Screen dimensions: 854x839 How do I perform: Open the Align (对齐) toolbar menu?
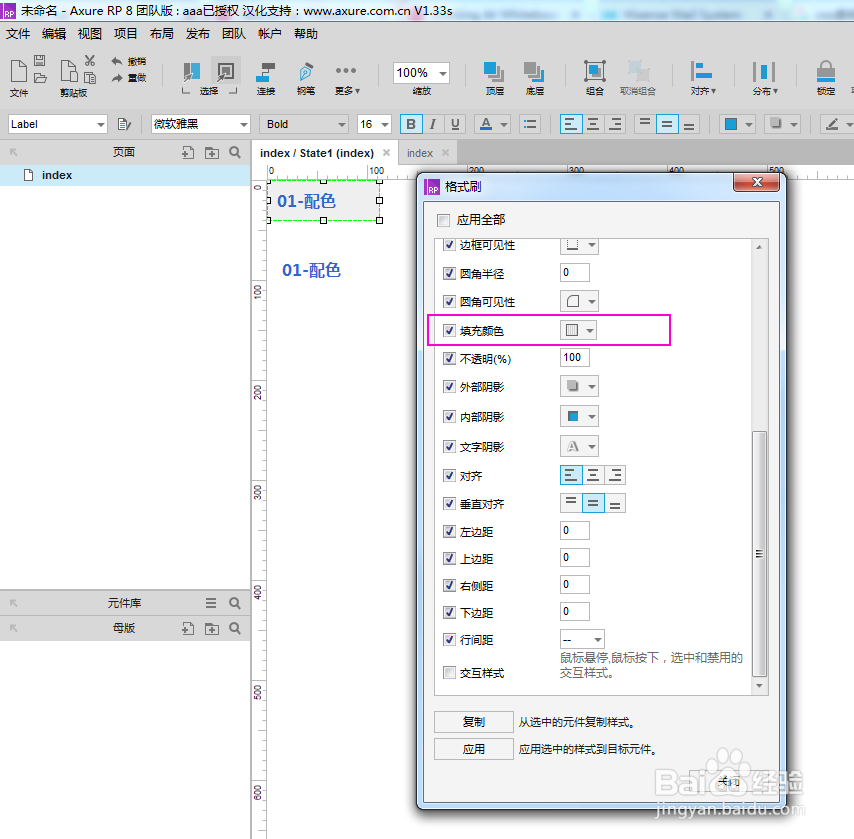[x=702, y=77]
